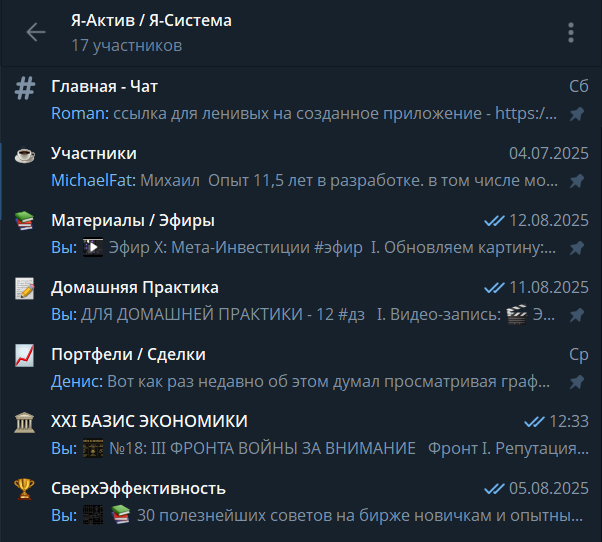Open the group header Я-Актив / Я-Система
The height and width of the screenshot is (542, 602).
point(151,21)
